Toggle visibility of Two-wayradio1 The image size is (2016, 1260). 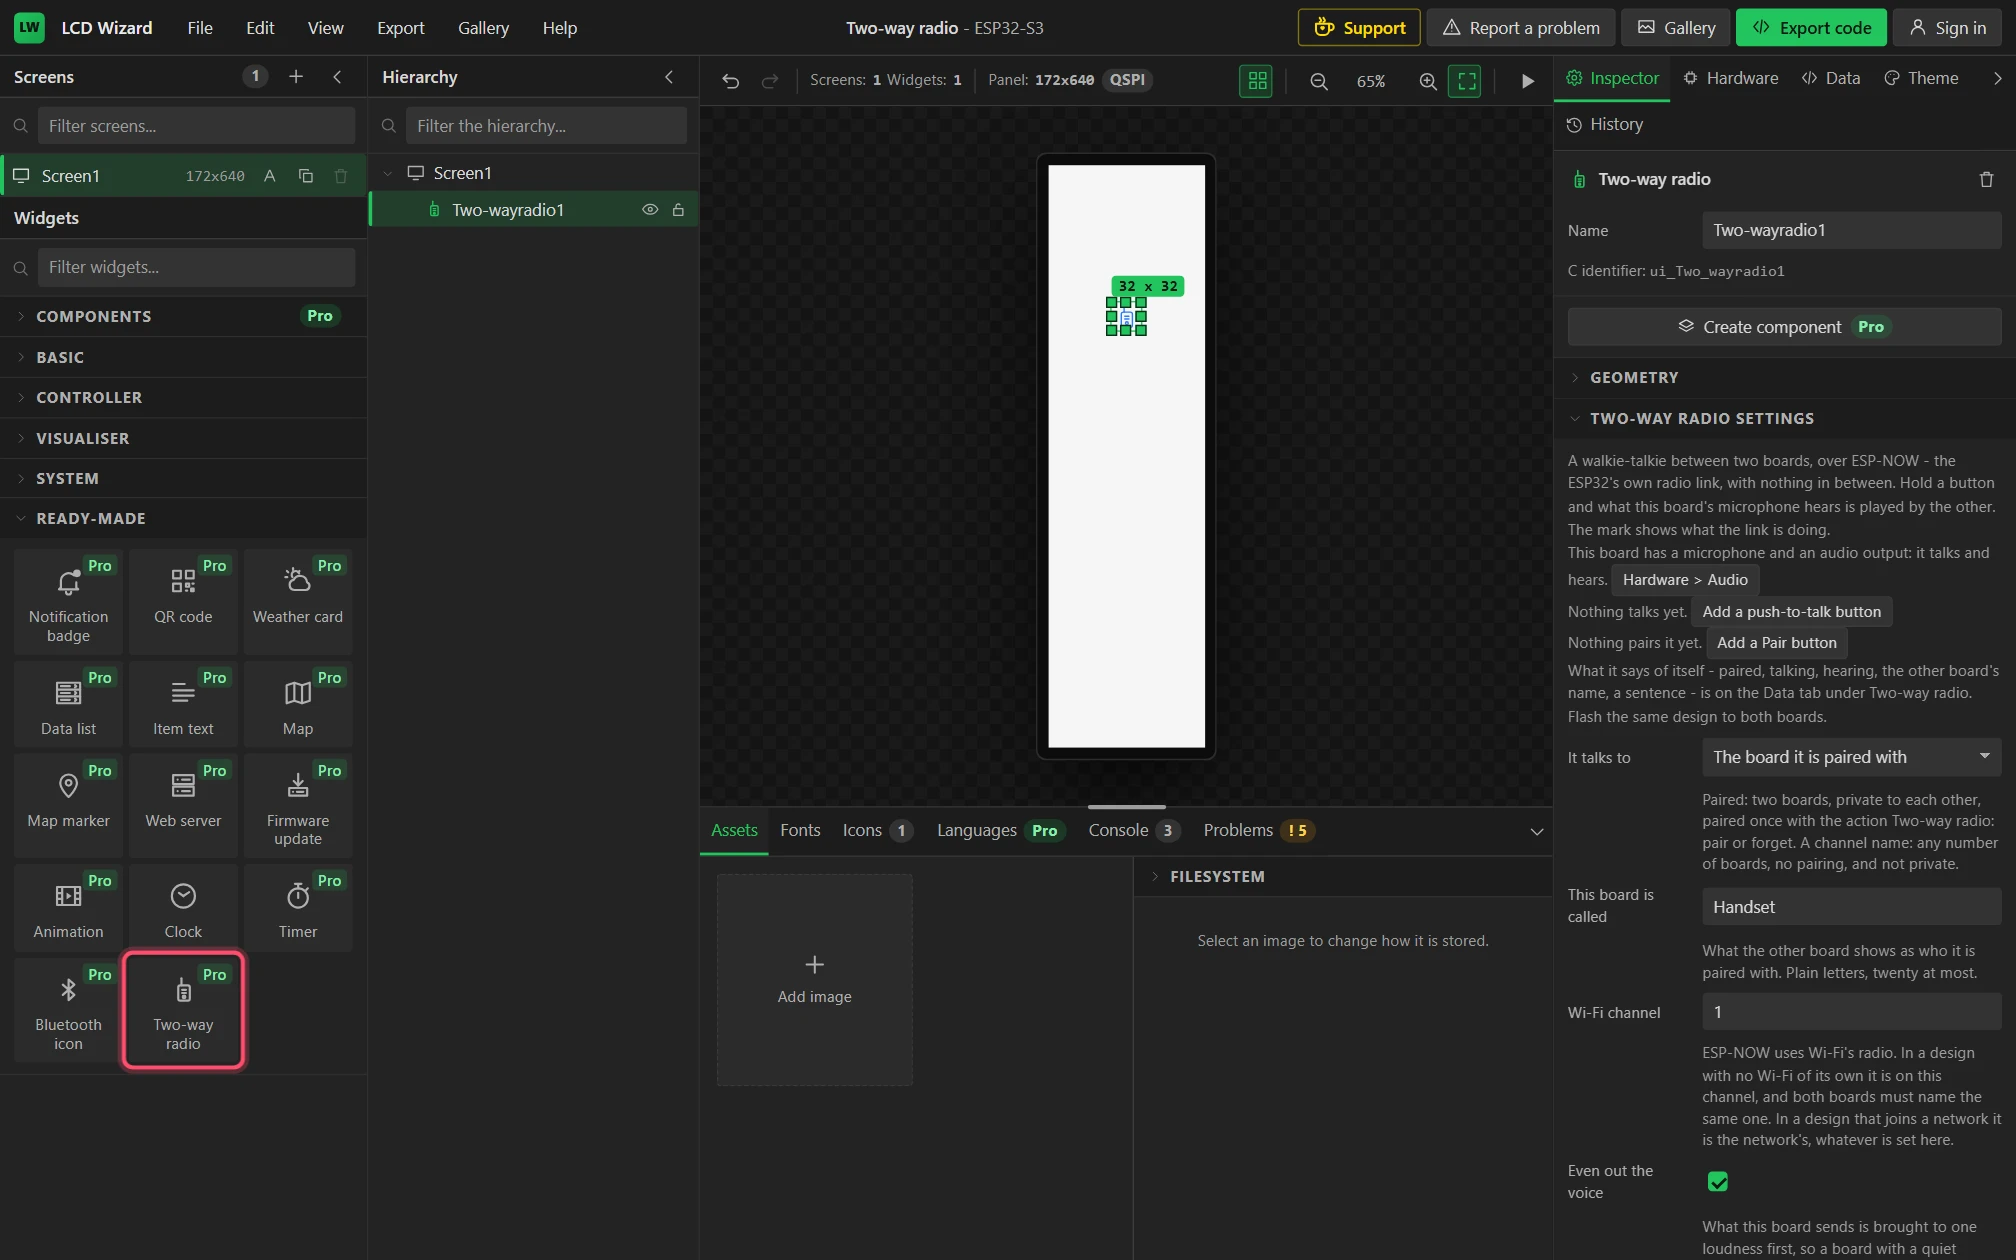click(x=650, y=210)
